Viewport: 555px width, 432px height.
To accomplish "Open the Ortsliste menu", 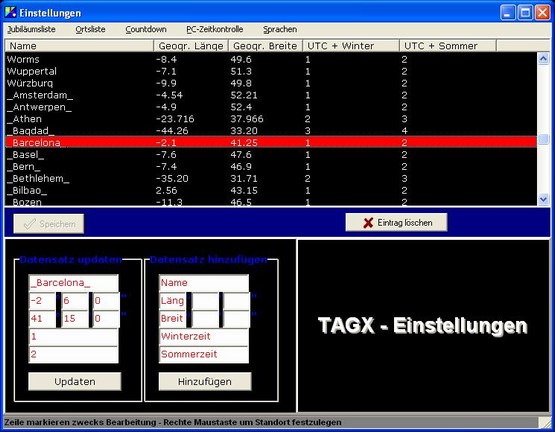I will (x=90, y=29).
